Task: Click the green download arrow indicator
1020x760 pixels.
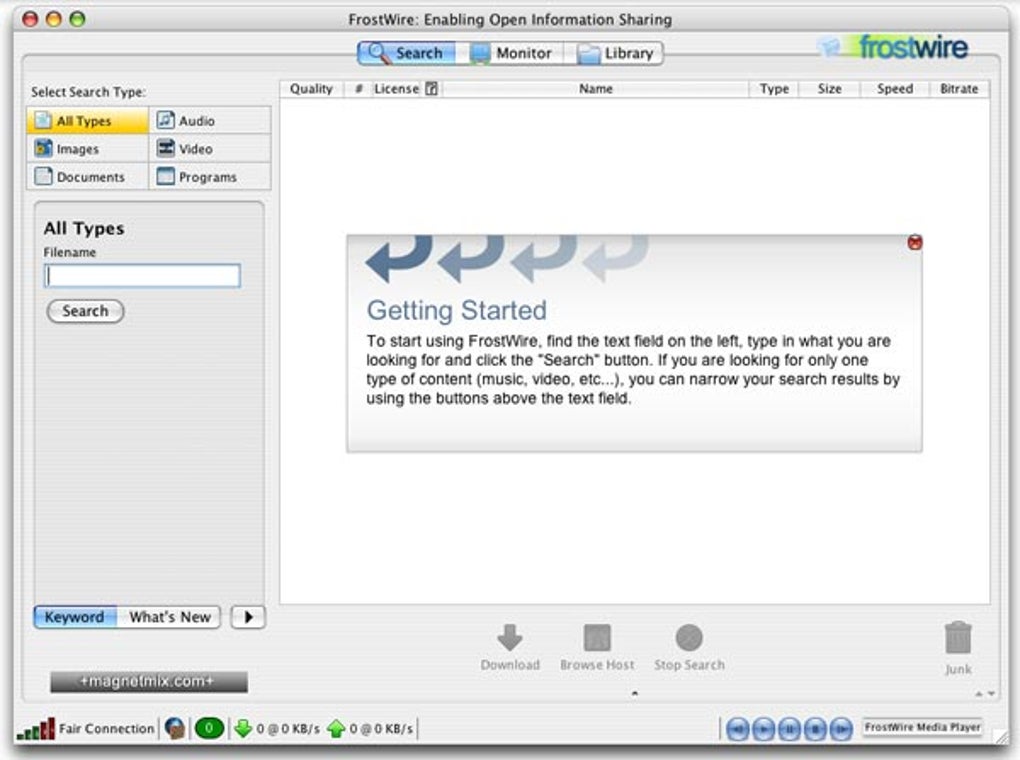Action: [243, 729]
